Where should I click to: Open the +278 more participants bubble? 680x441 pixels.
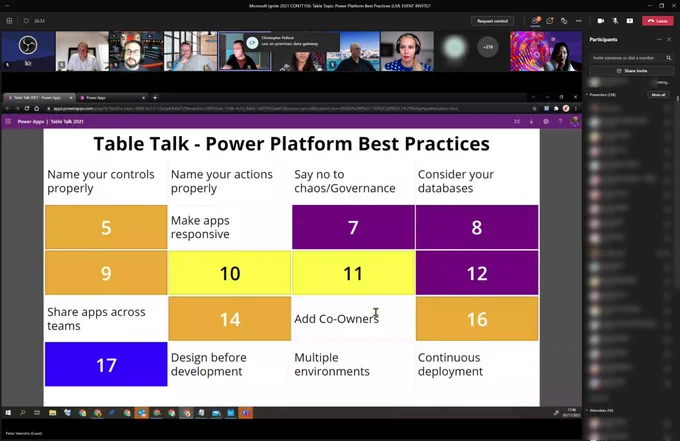488,47
